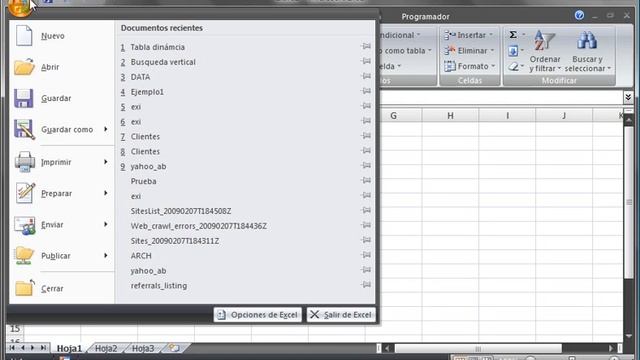Select column H header

coord(450,116)
